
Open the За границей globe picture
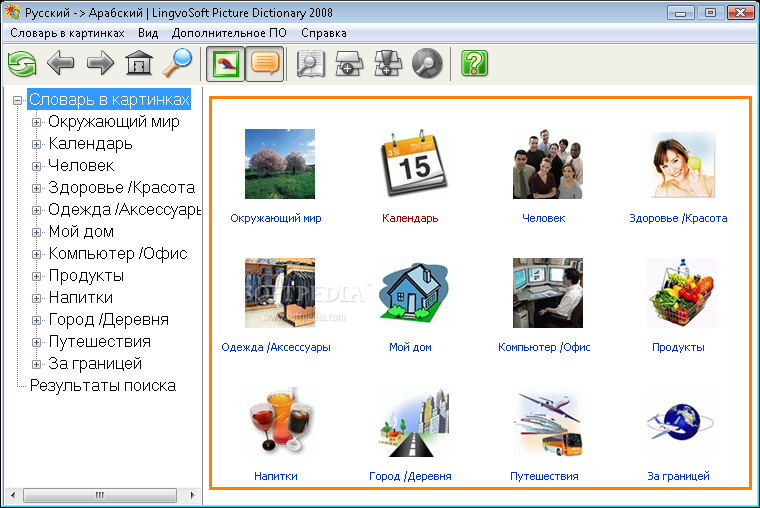[682, 422]
